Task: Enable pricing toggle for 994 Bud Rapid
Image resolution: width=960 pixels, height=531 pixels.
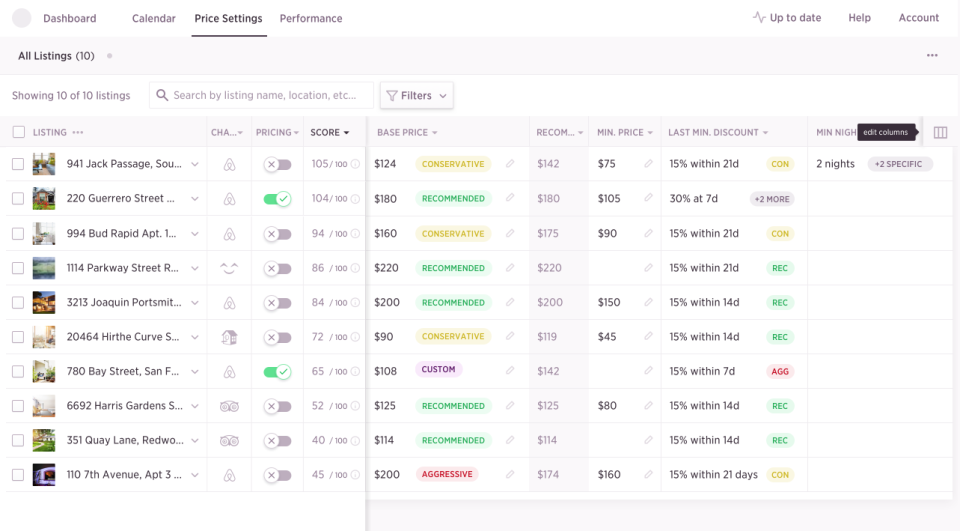Action: (277, 234)
